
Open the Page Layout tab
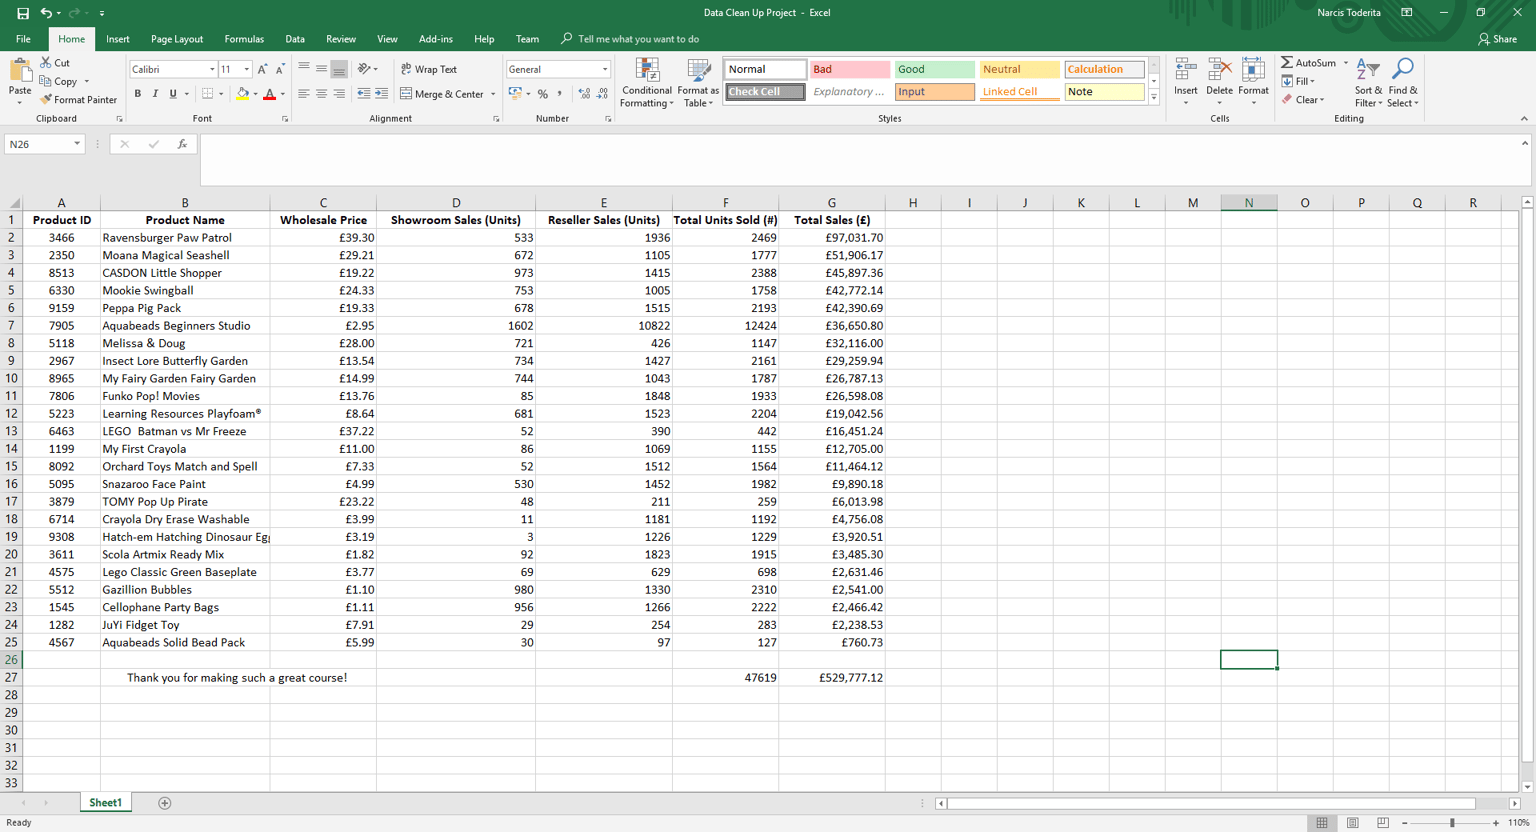(x=177, y=39)
